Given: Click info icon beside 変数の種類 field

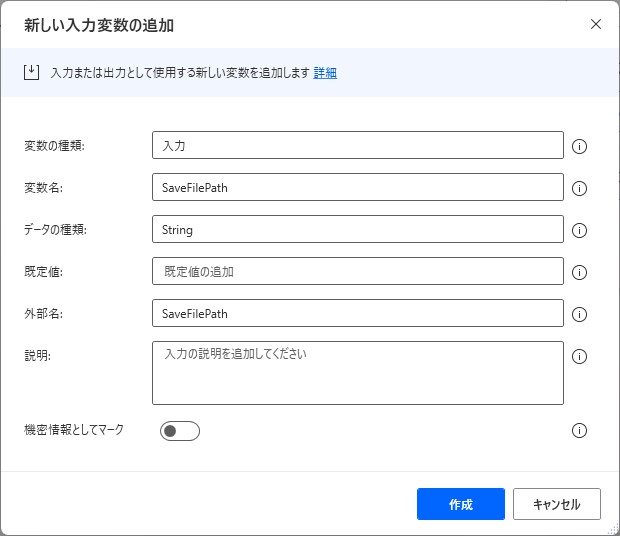Looking at the screenshot, I should tap(579, 146).
